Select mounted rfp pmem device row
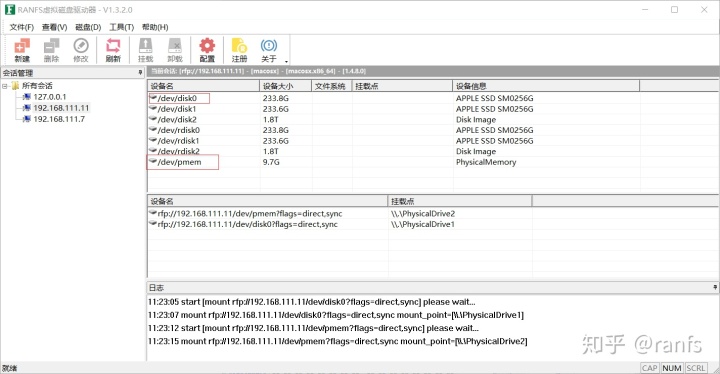 [x=433, y=214]
